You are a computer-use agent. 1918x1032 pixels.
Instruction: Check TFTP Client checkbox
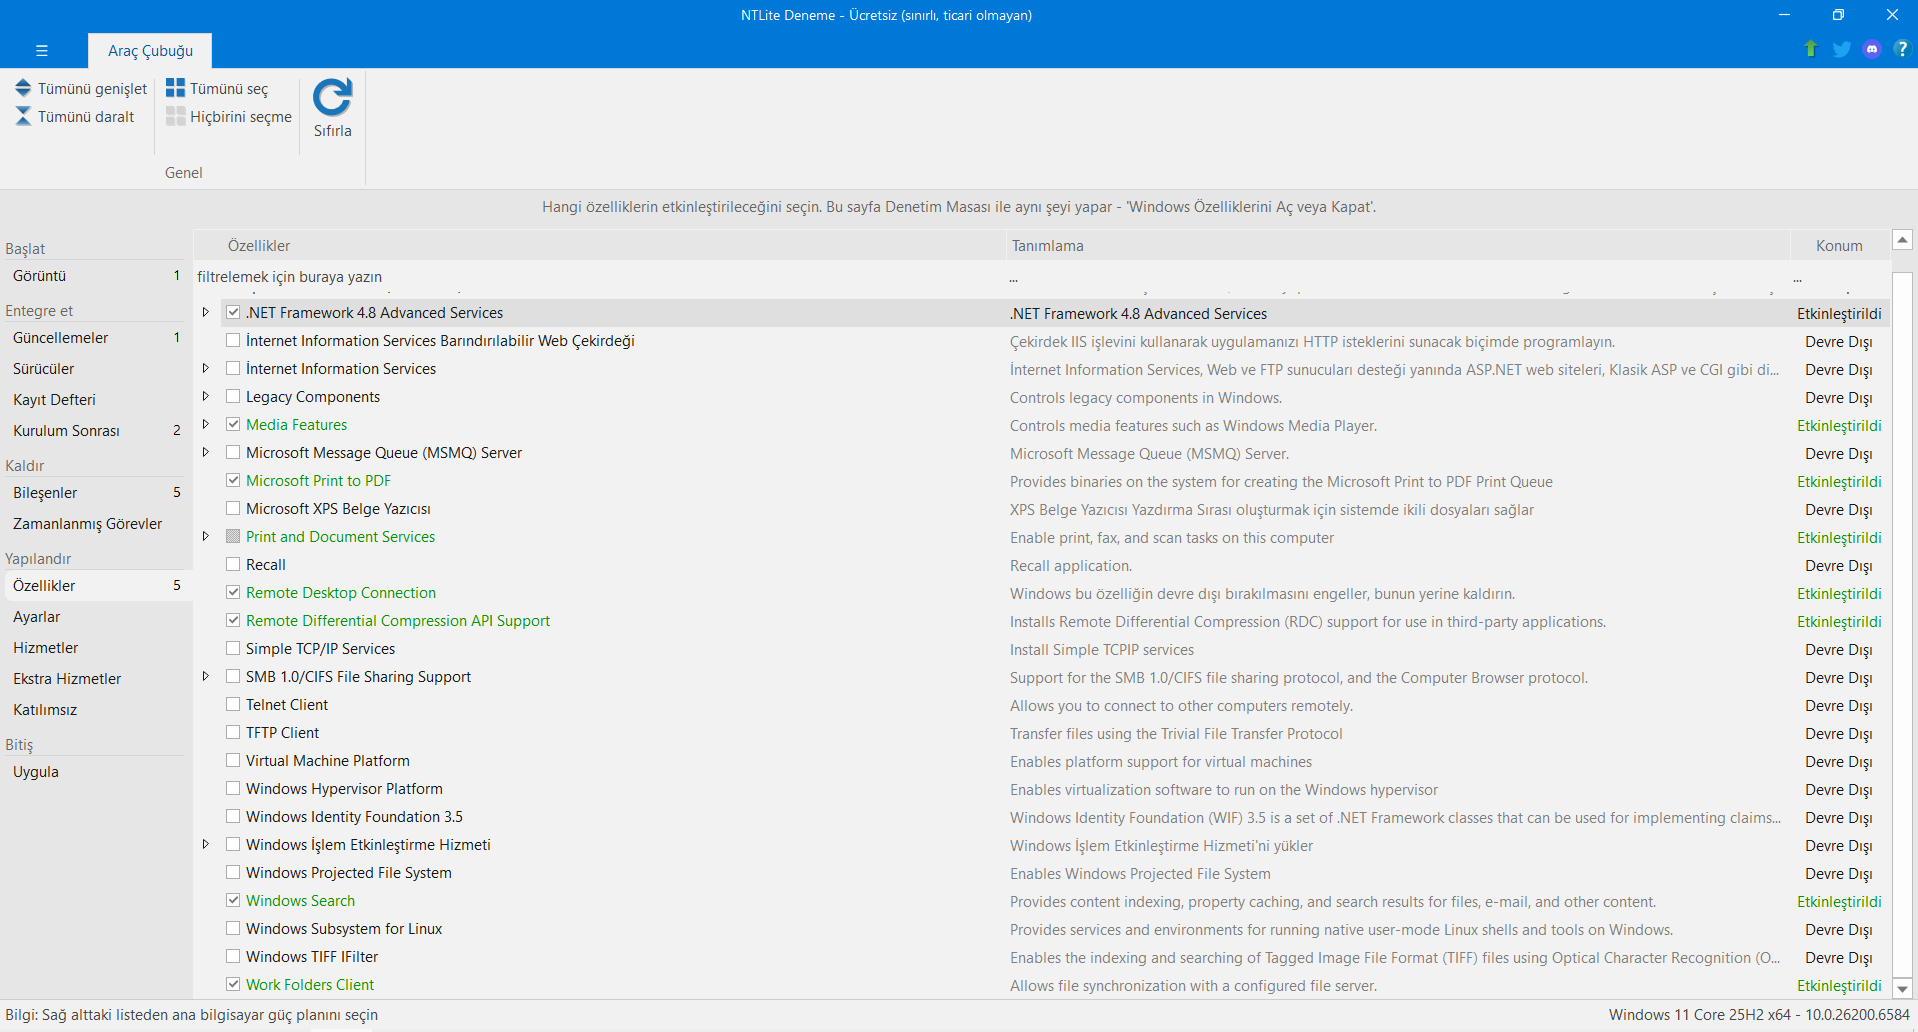233,733
